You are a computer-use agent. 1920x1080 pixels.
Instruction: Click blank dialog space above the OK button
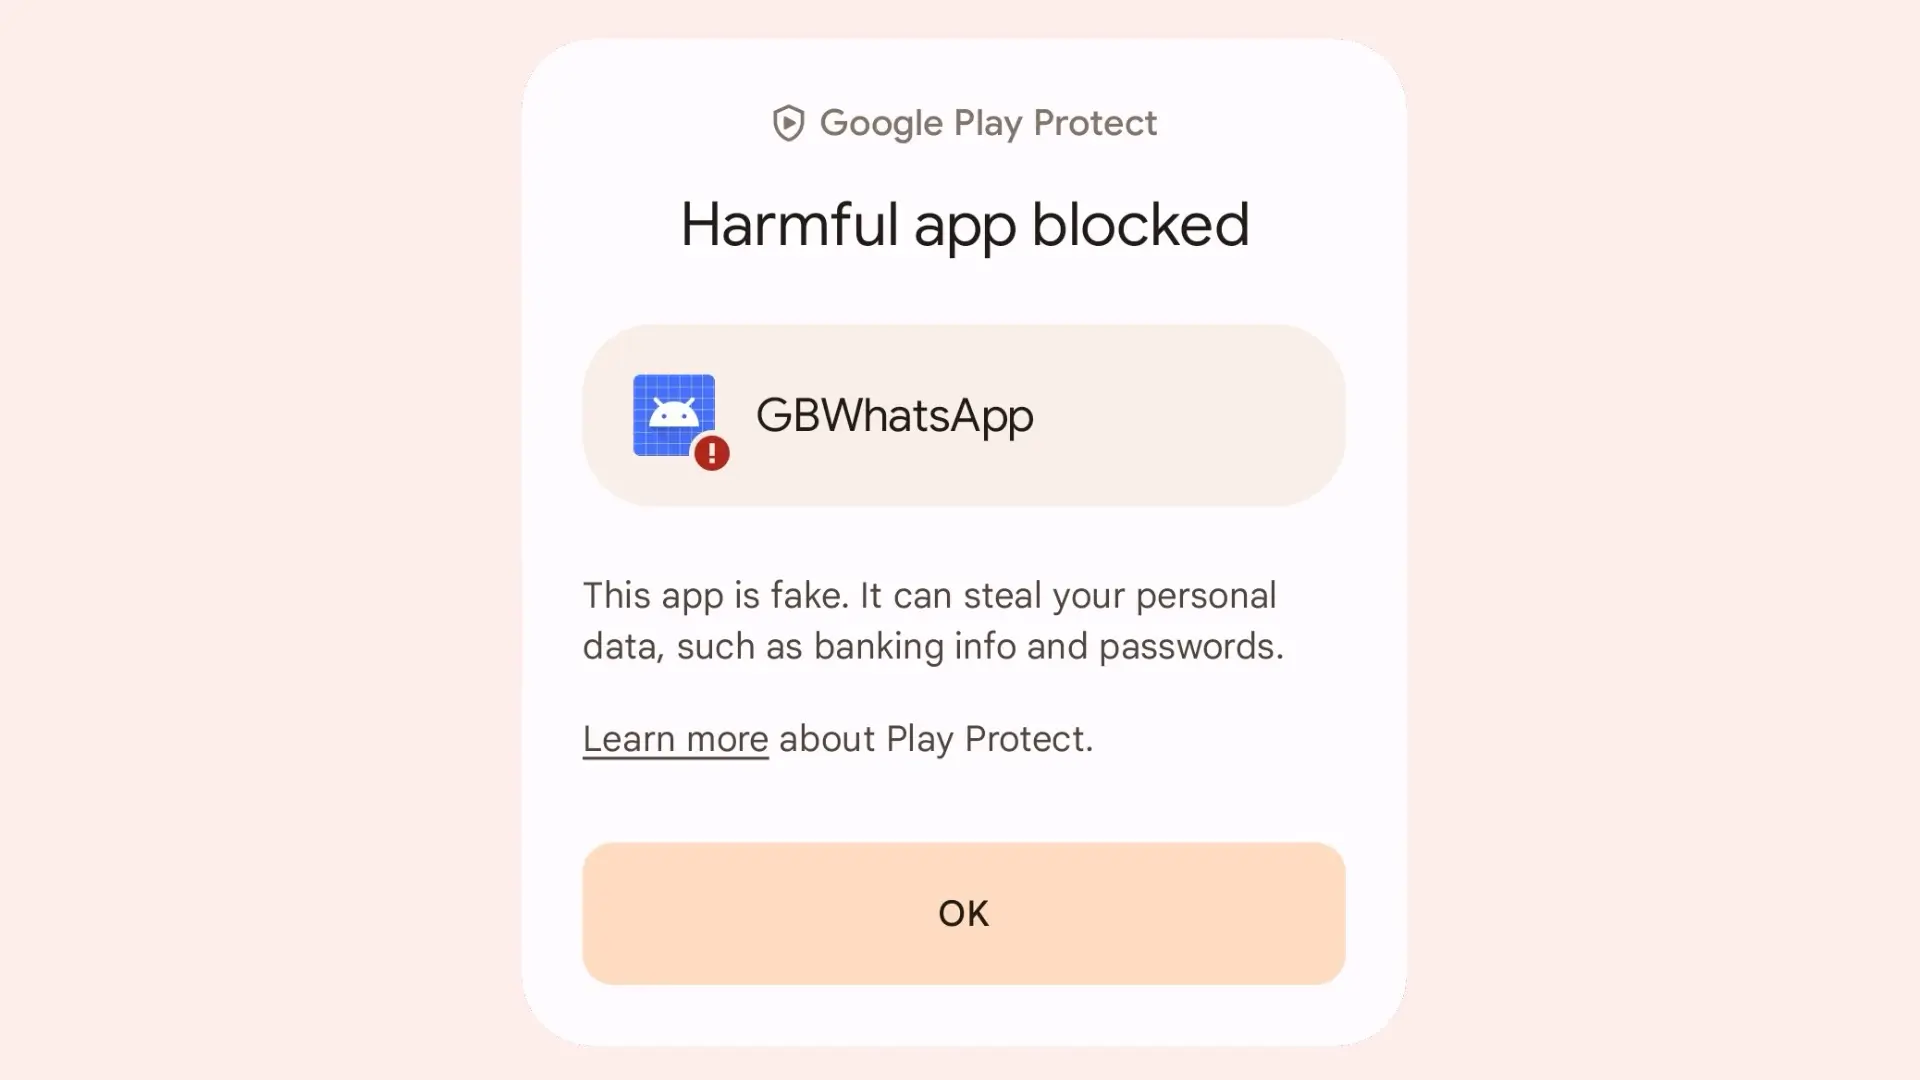(964, 802)
